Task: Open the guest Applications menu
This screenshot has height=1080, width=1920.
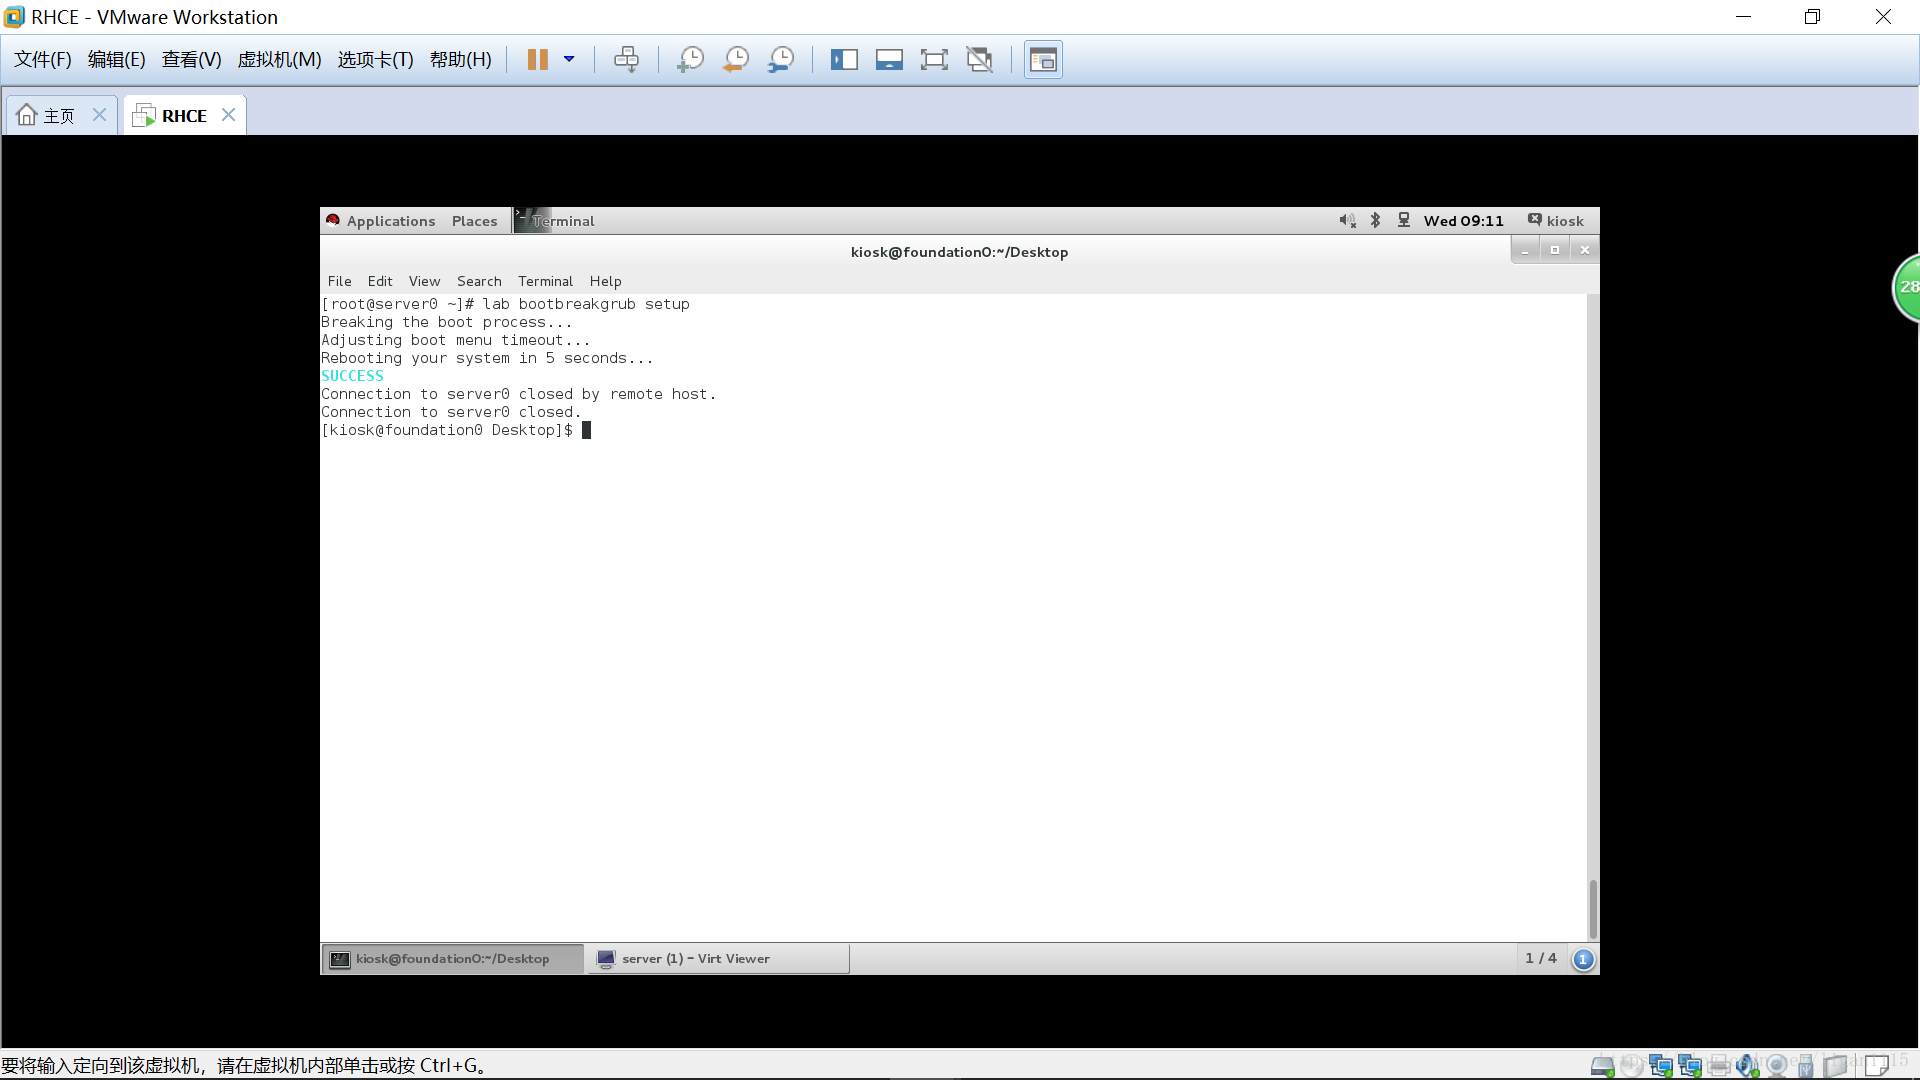Action: pyautogui.click(x=390, y=221)
